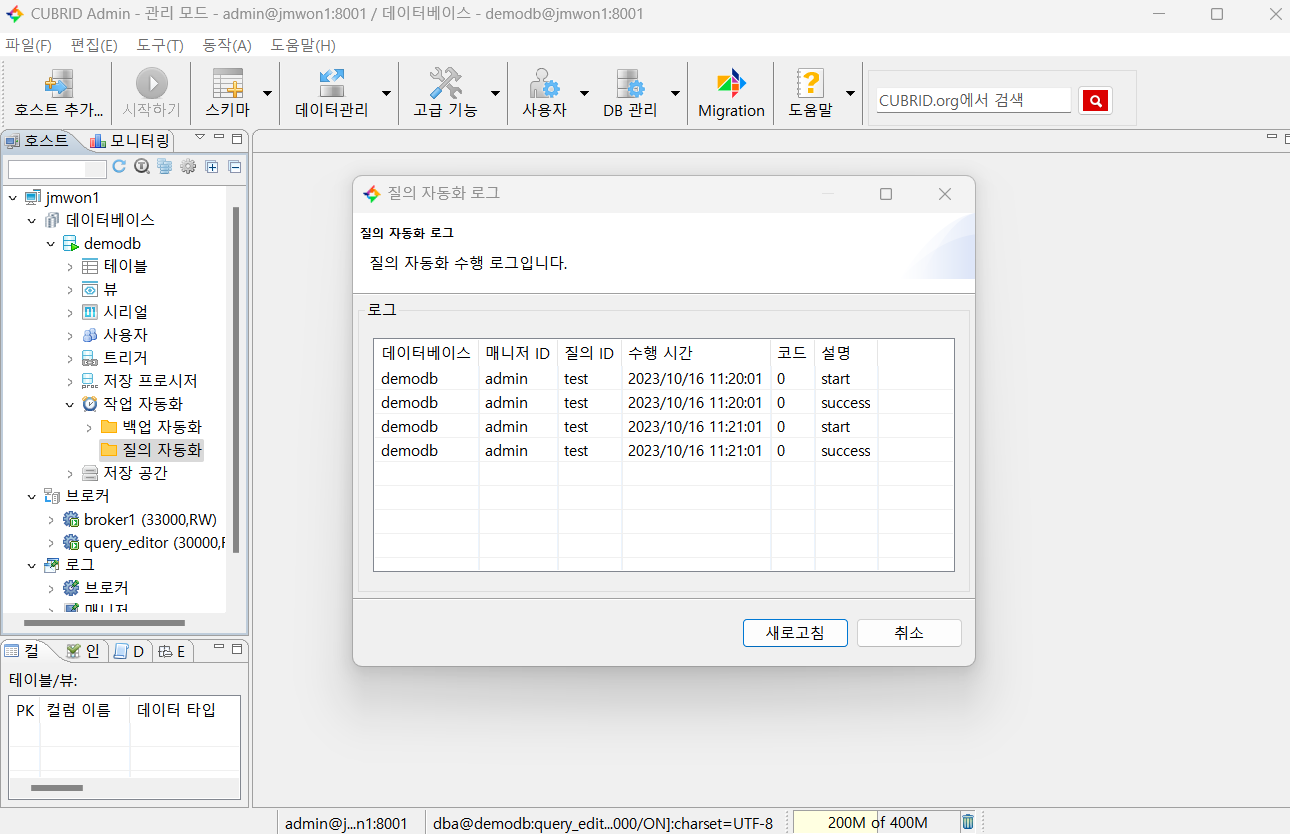Click the 고급 기능 tools icon
Image resolution: width=1290 pixels, height=834 pixels.
(445, 84)
